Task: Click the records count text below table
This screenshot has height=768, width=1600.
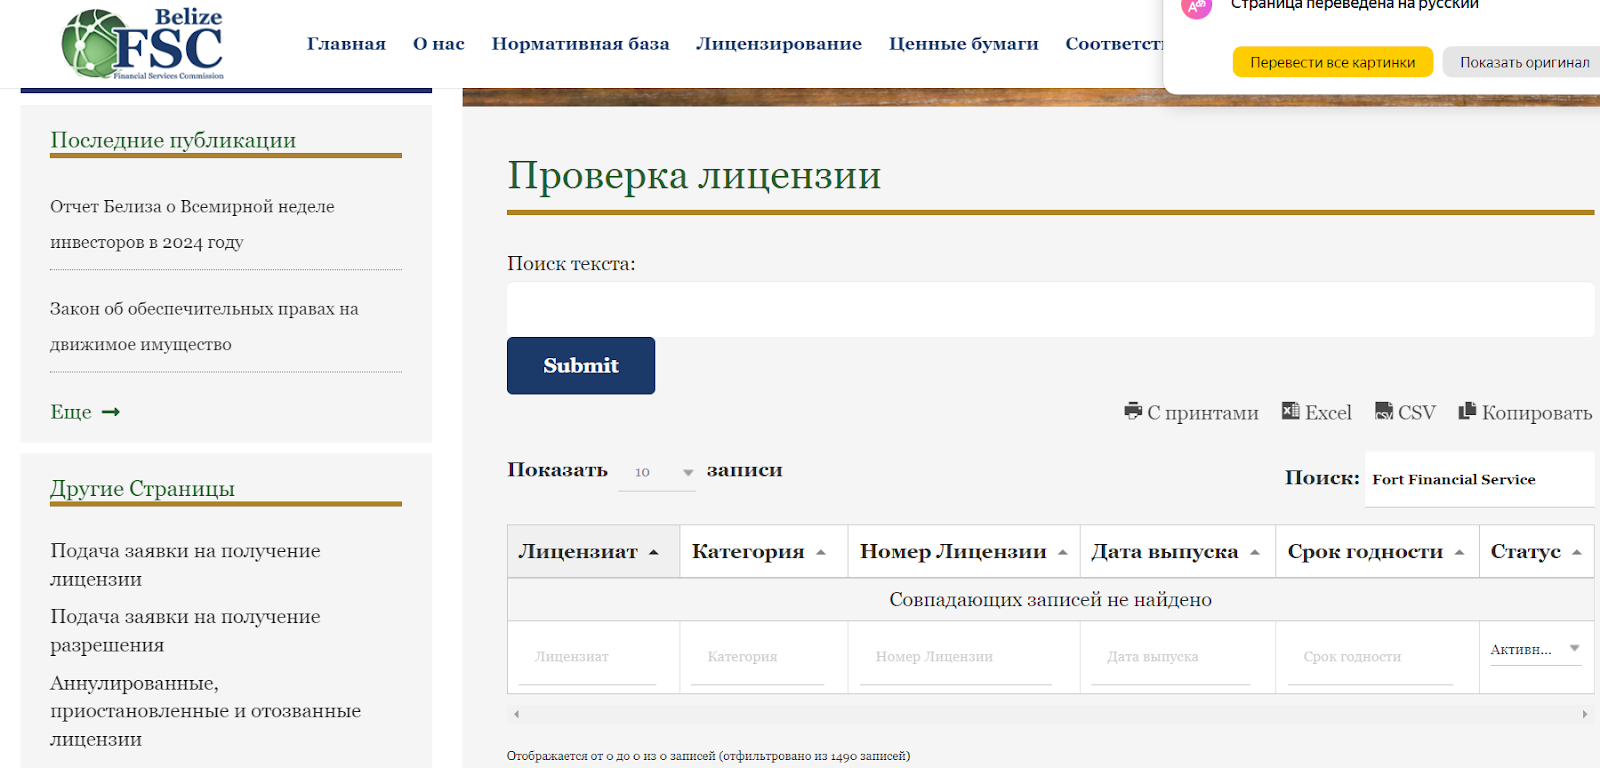Action: coord(708,756)
